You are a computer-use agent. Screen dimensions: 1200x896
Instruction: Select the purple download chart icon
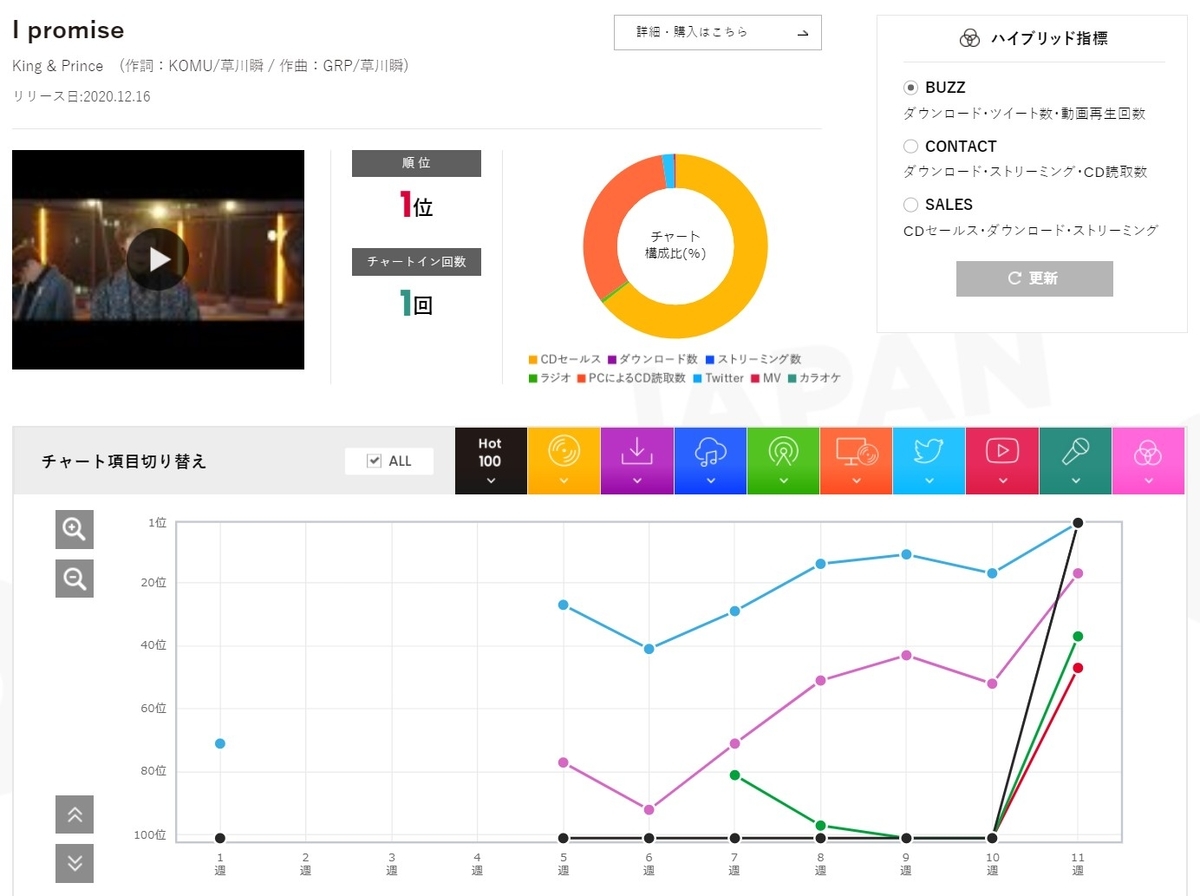point(637,460)
